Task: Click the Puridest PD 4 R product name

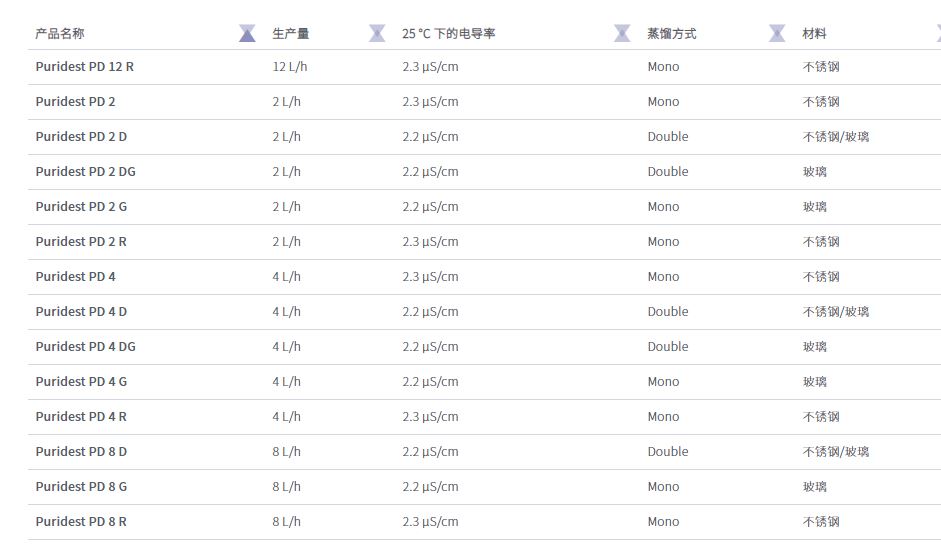Action: coord(81,417)
